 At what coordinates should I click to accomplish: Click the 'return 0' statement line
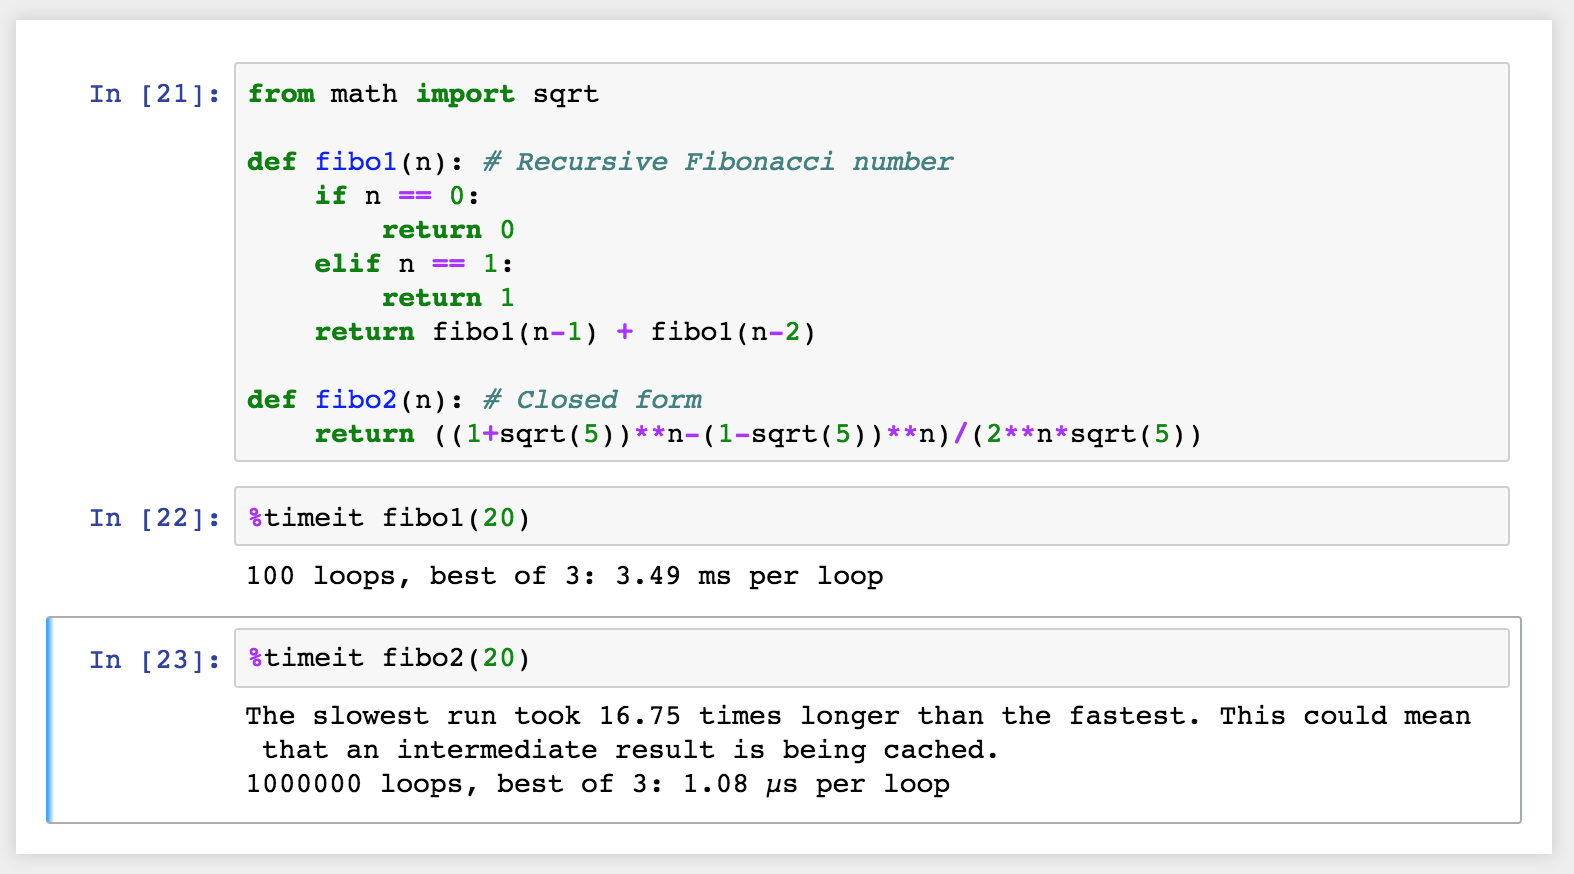[x=447, y=230]
